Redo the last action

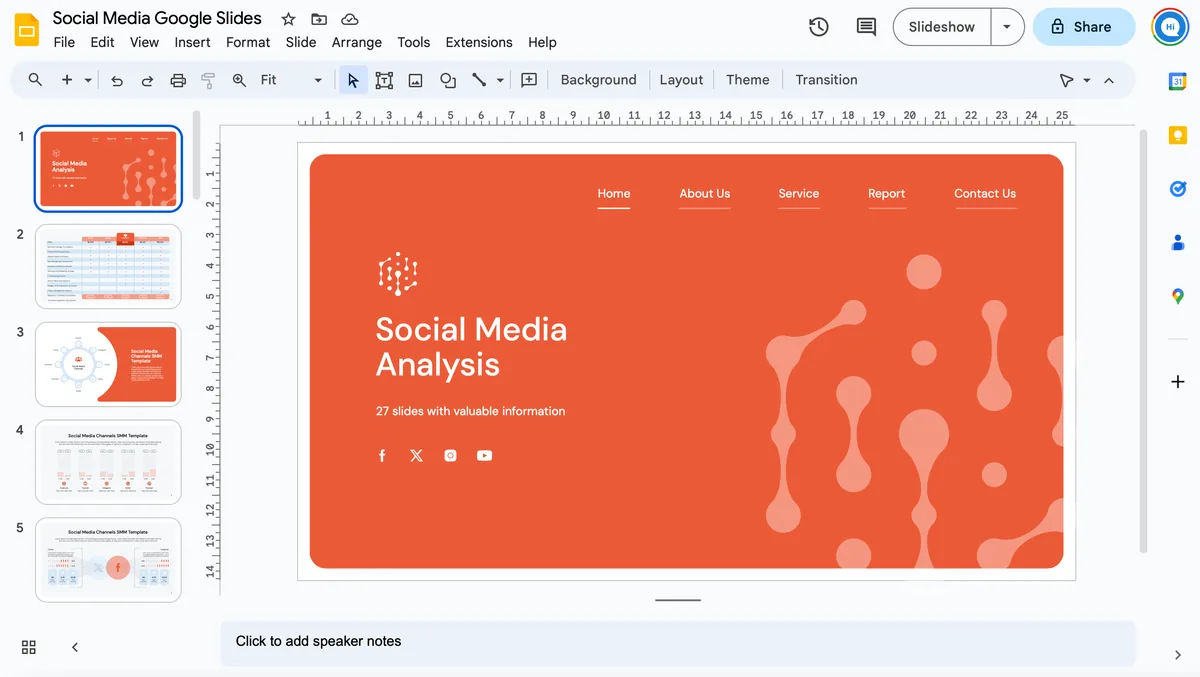point(147,80)
